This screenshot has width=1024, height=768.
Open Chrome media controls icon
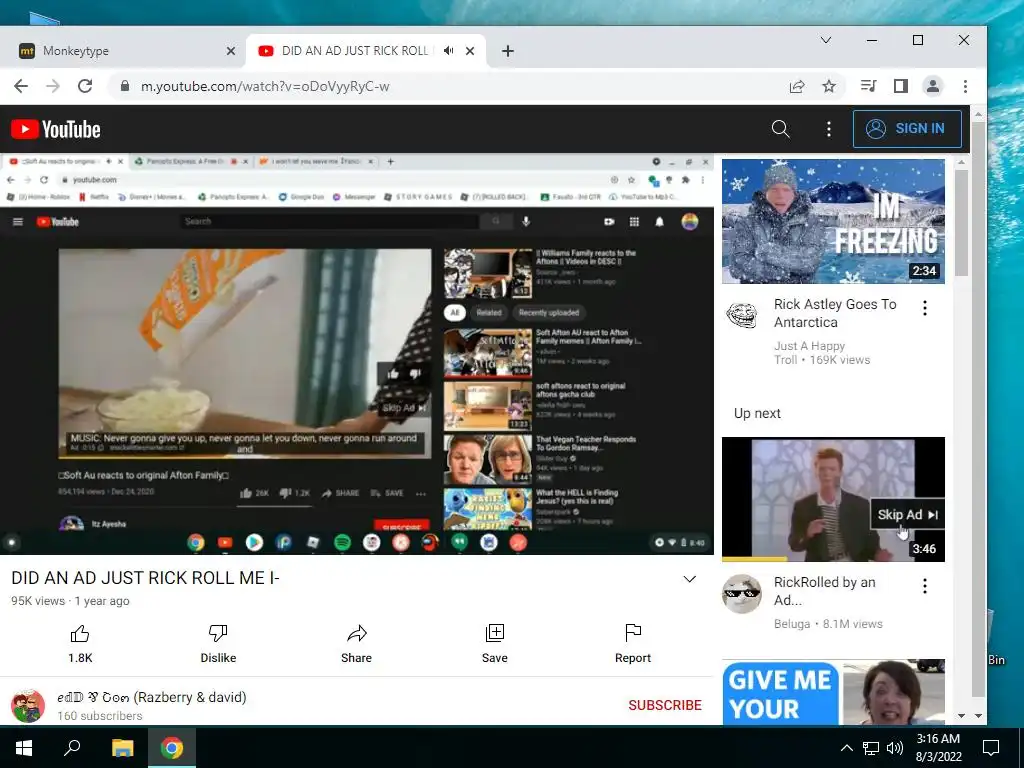click(x=869, y=86)
